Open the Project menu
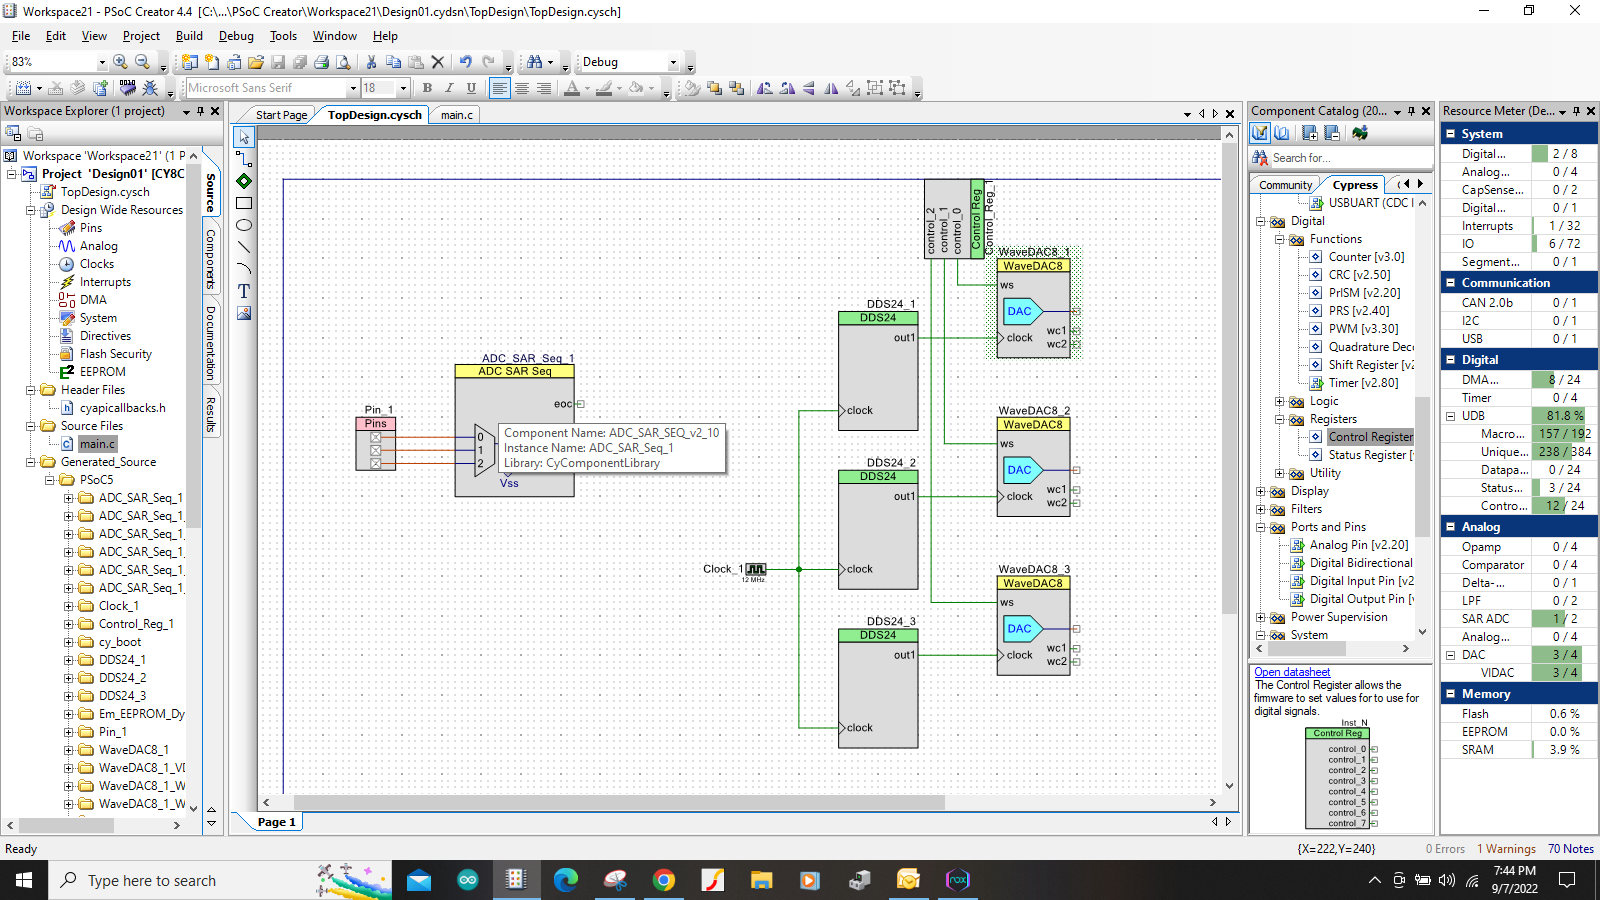The height and width of the screenshot is (900, 1600). [141, 36]
